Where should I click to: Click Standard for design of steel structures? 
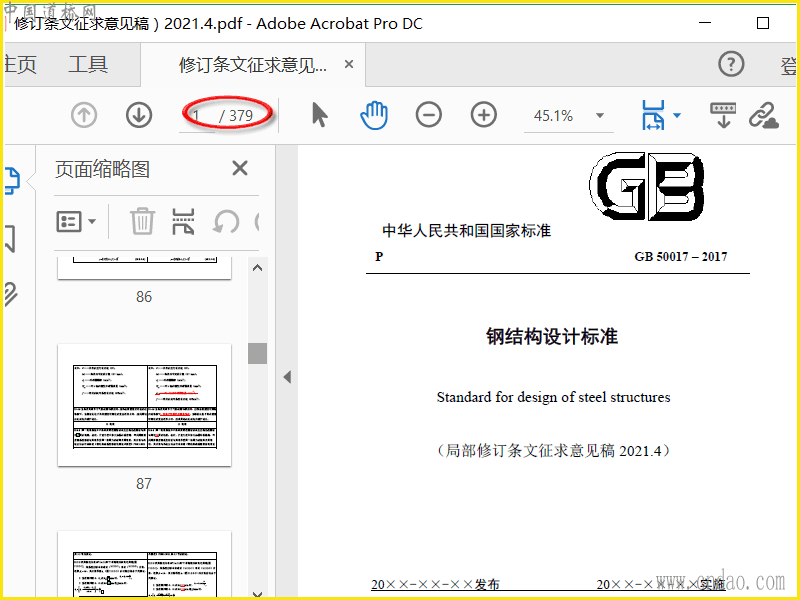(554, 397)
